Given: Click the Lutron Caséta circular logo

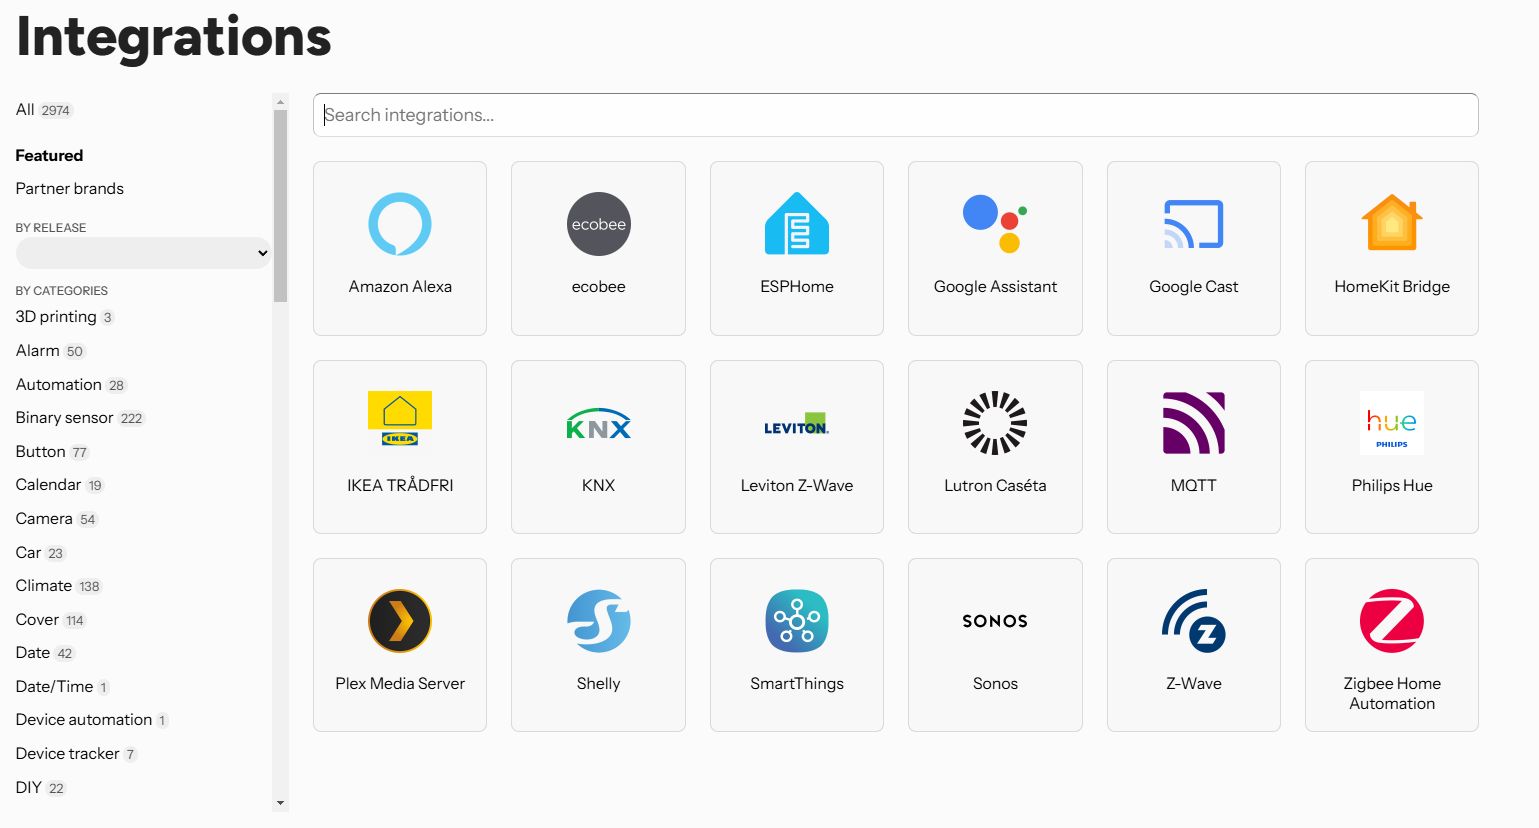Looking at the screenshot, I should coord(995,423).
